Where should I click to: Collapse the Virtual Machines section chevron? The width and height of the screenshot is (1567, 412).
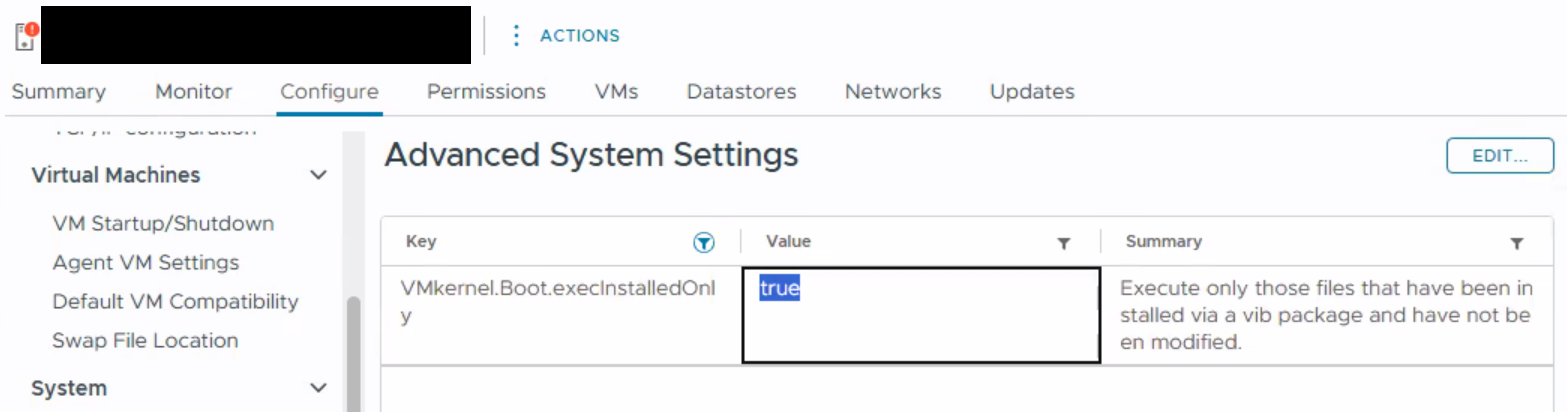coord(318,175)
